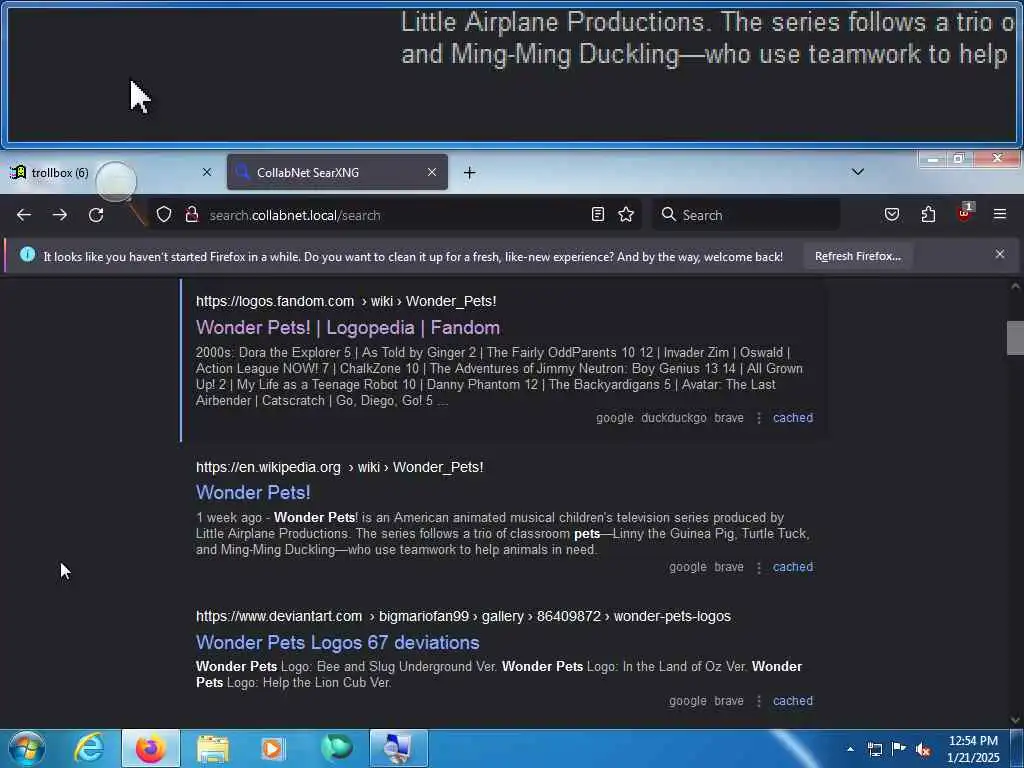The image size is (1024, 768).
Task: Focus the Firefox Search box
Action: (x=746, y=215)
